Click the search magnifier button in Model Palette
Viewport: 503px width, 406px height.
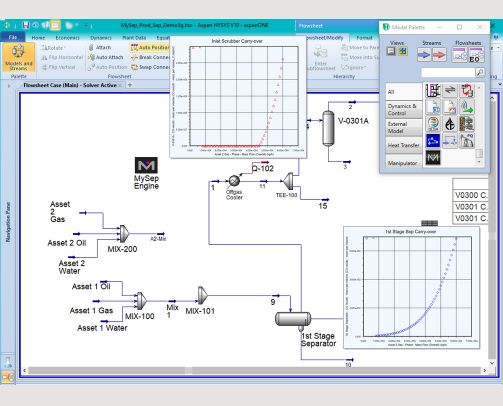pos(479,72)
